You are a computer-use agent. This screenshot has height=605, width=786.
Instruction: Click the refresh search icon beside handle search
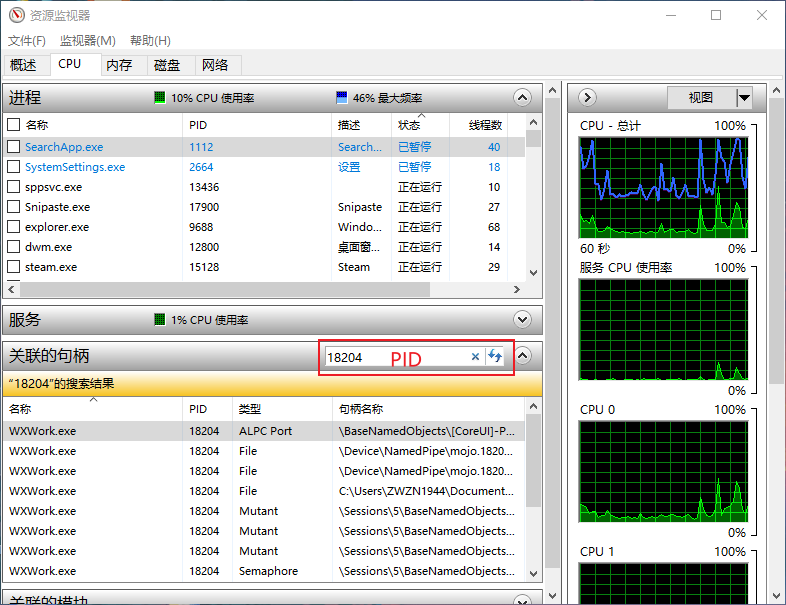(x=495, y=356)
